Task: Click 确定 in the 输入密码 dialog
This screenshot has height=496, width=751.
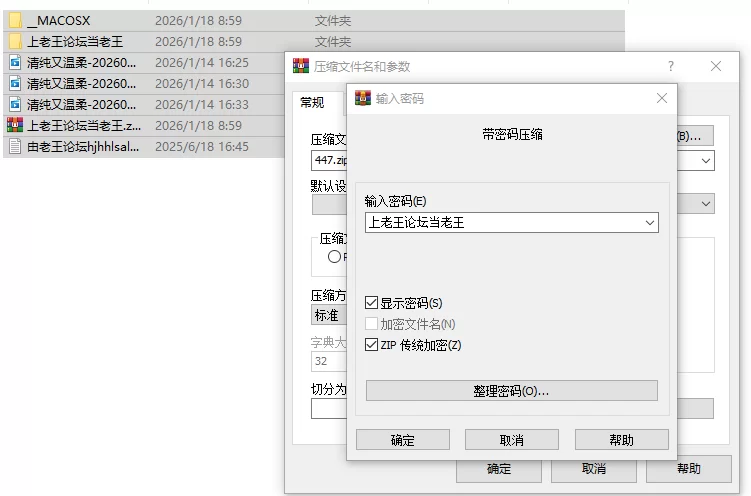Action: (x=403, y=440)
